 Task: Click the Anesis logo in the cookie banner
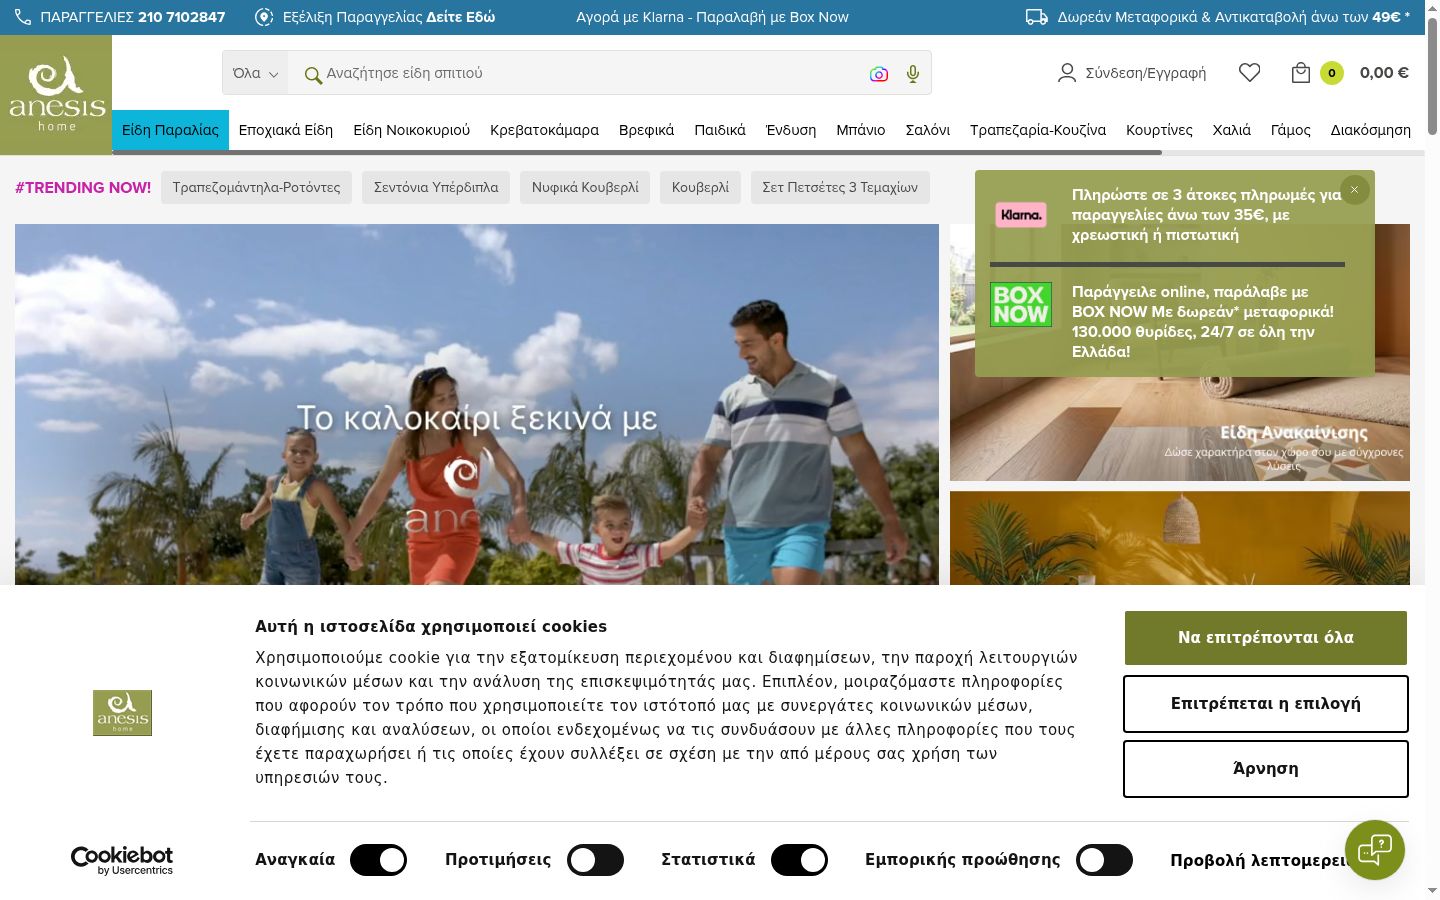point(122,713)
